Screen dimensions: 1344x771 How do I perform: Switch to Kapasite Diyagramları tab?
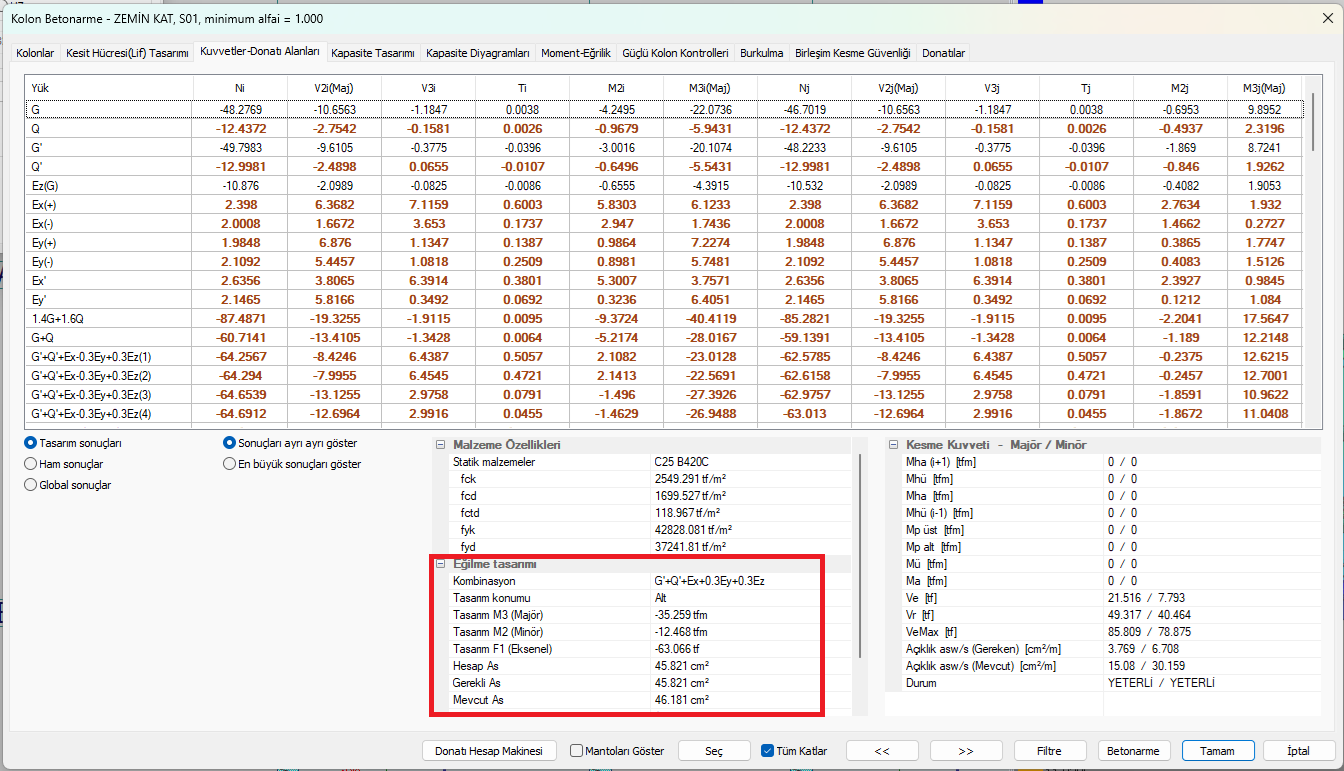pos(477,53)
